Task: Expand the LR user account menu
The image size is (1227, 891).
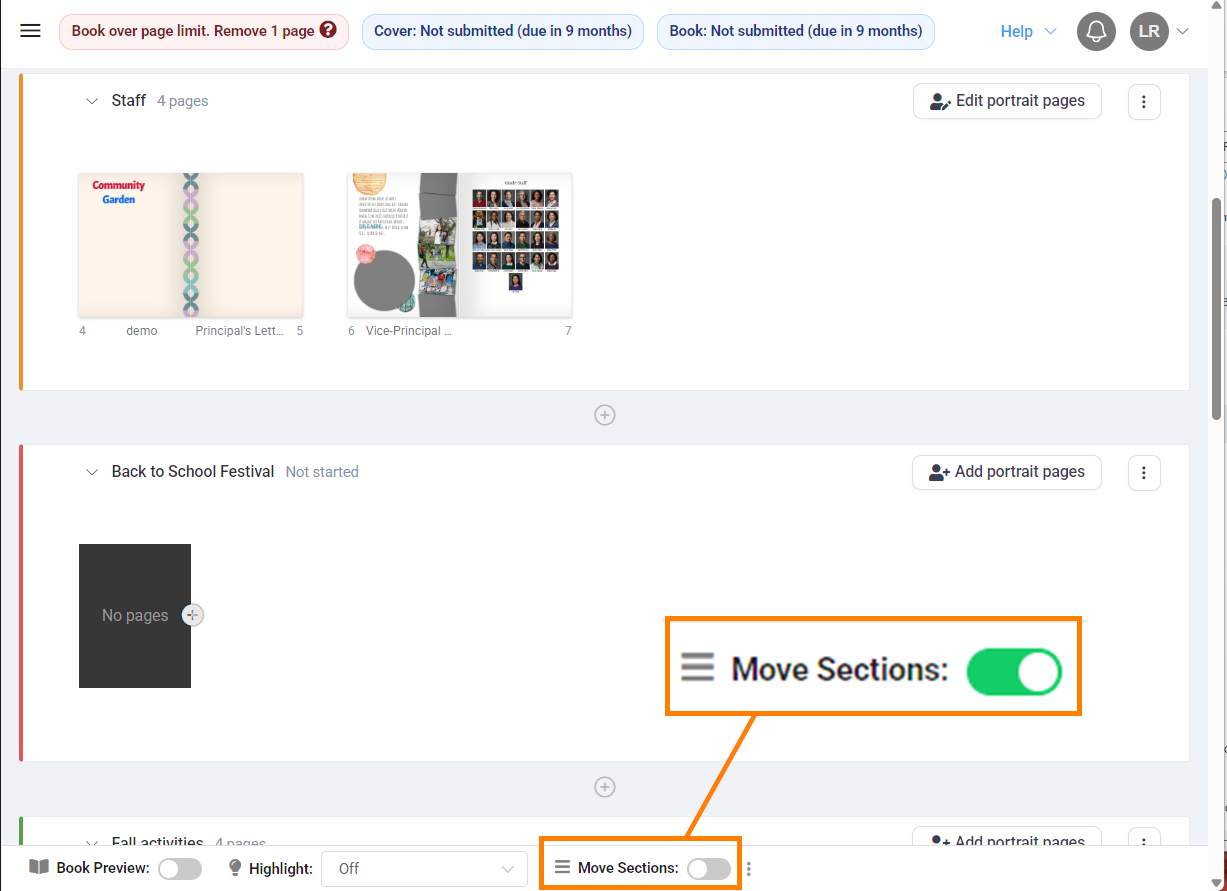Action: [1160, 32]
